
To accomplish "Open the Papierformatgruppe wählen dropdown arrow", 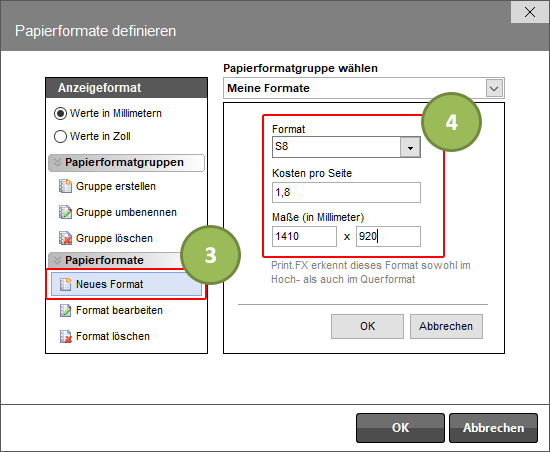I will click(494, 88).
